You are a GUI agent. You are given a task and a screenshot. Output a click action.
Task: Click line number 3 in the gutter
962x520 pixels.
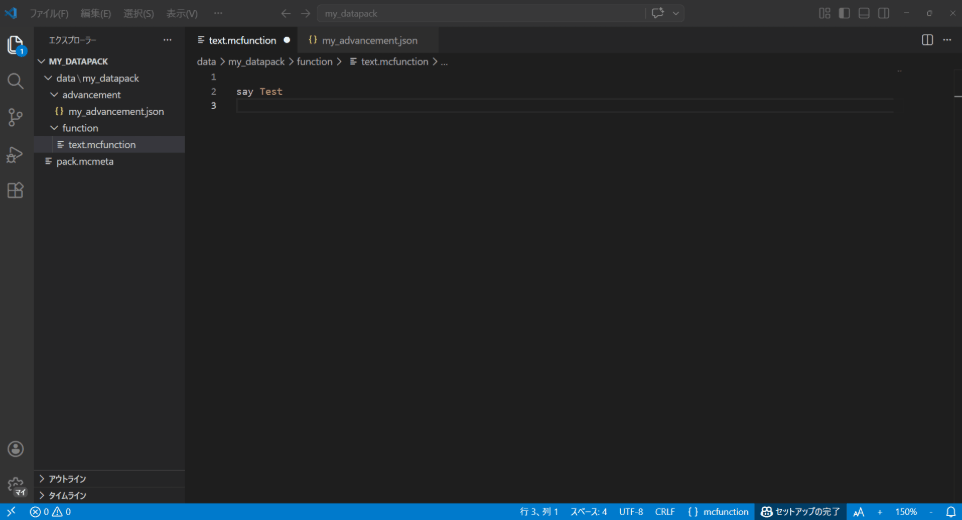tap(214, 105)
